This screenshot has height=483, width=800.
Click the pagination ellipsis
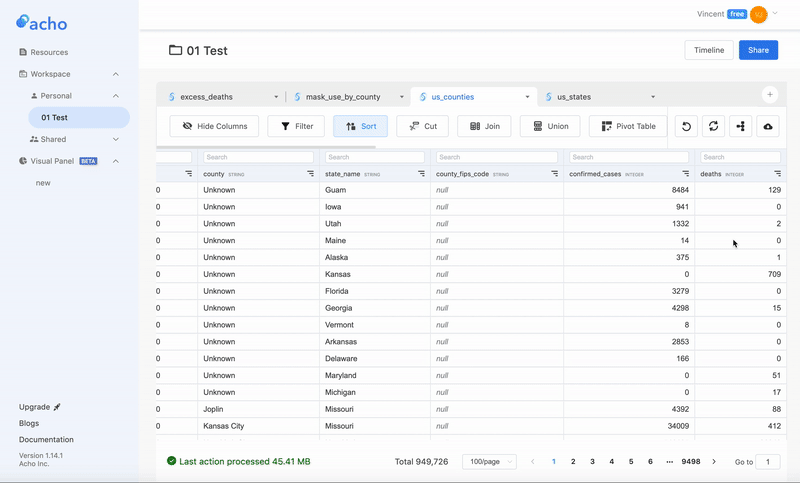click(x=669, y=462)
